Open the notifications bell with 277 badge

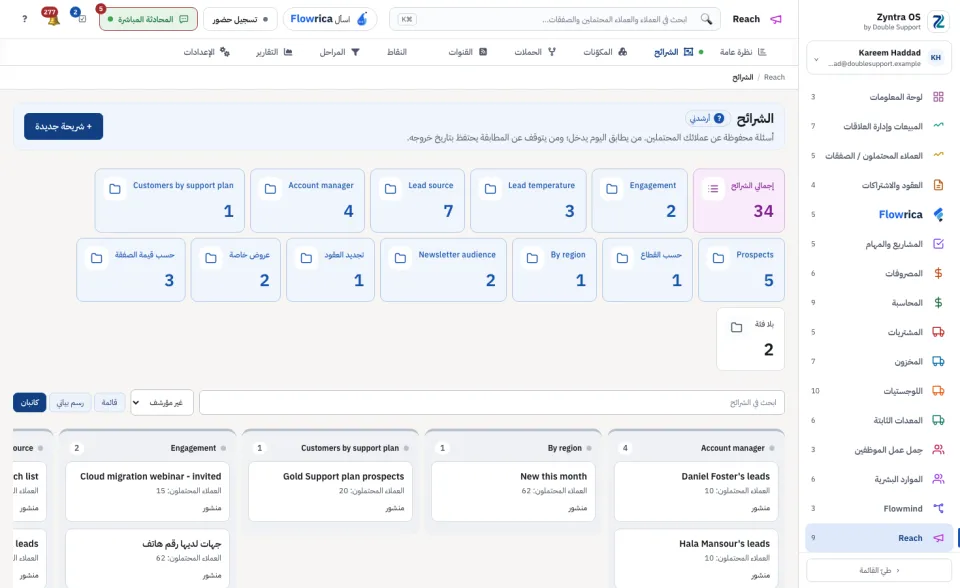pyautogui.click(x=53, y=18)
